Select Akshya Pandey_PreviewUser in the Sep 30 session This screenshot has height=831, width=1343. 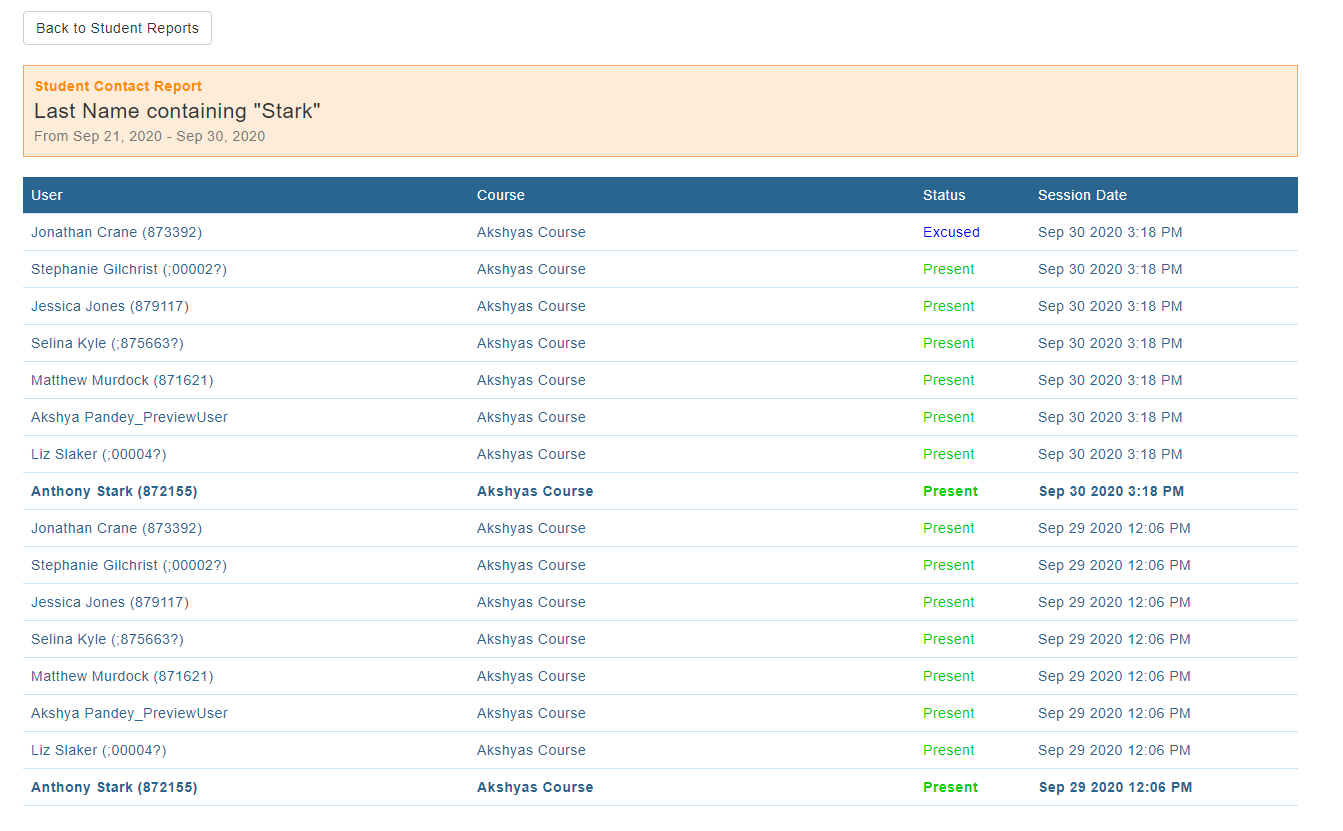[x=129, y=417]
